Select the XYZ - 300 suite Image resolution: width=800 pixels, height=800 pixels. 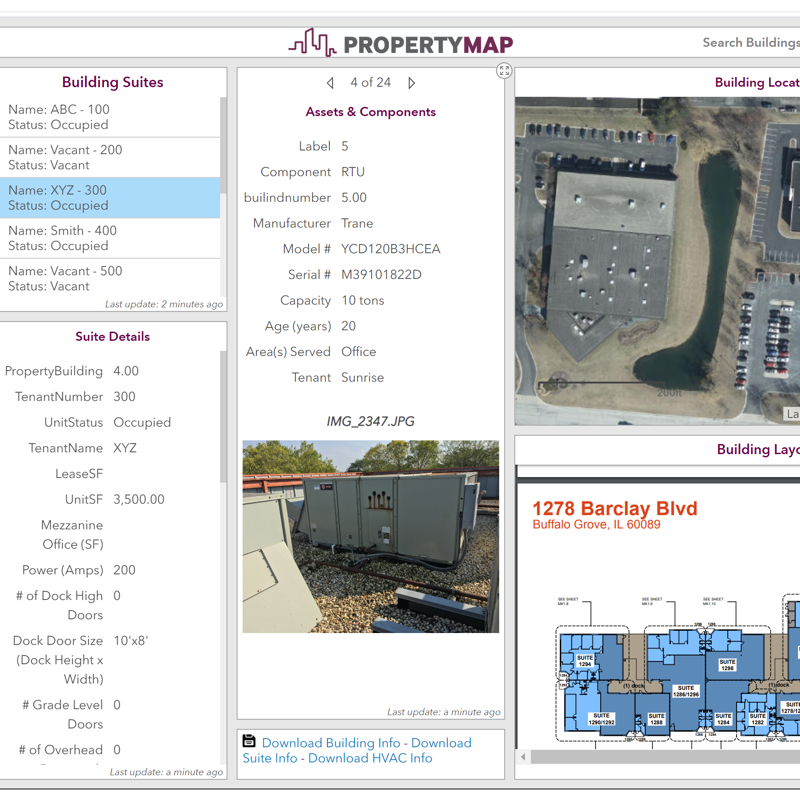coord(110,198)
